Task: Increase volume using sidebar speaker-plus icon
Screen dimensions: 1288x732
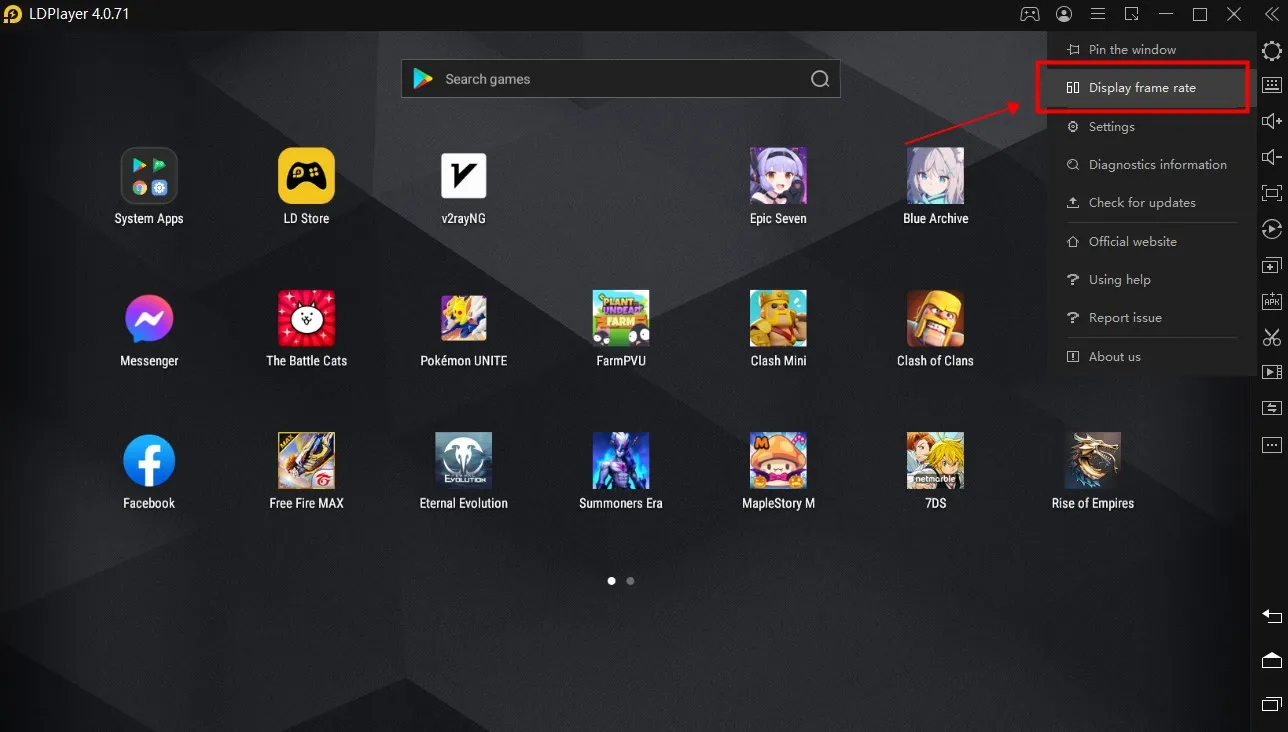Action: [1271, 121]
